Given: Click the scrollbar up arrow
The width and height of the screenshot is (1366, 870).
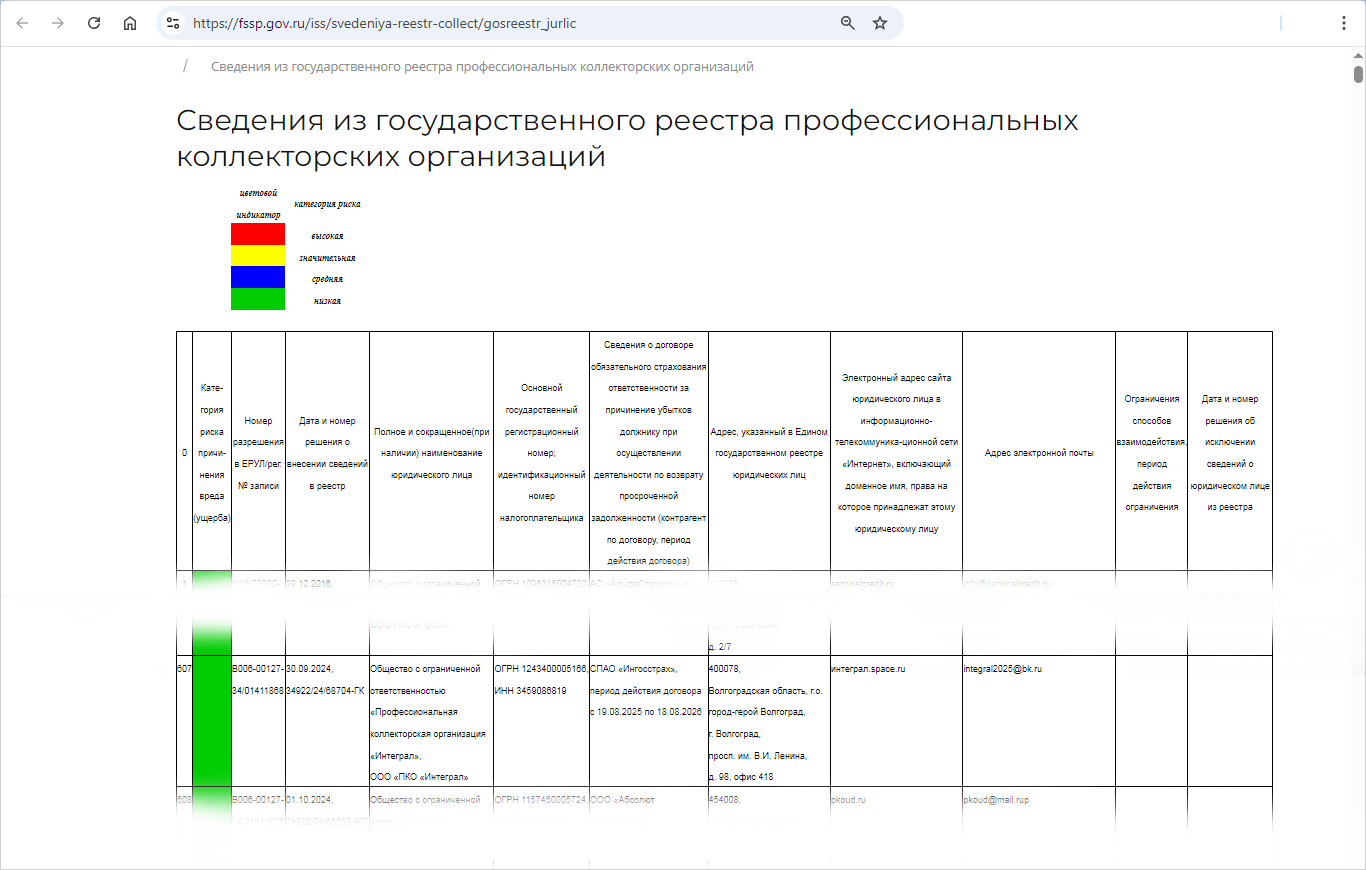Looking at the screenshot, I should click(x=1358, y=54).
